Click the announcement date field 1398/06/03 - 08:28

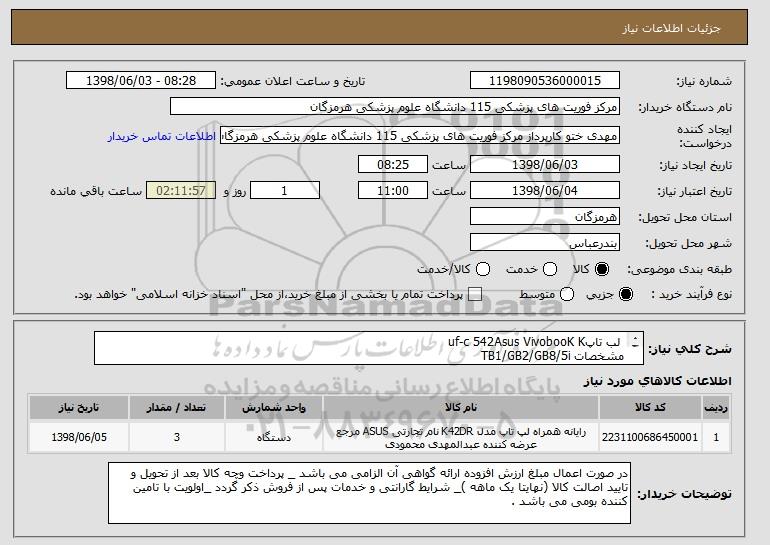(x=141, y=81)
